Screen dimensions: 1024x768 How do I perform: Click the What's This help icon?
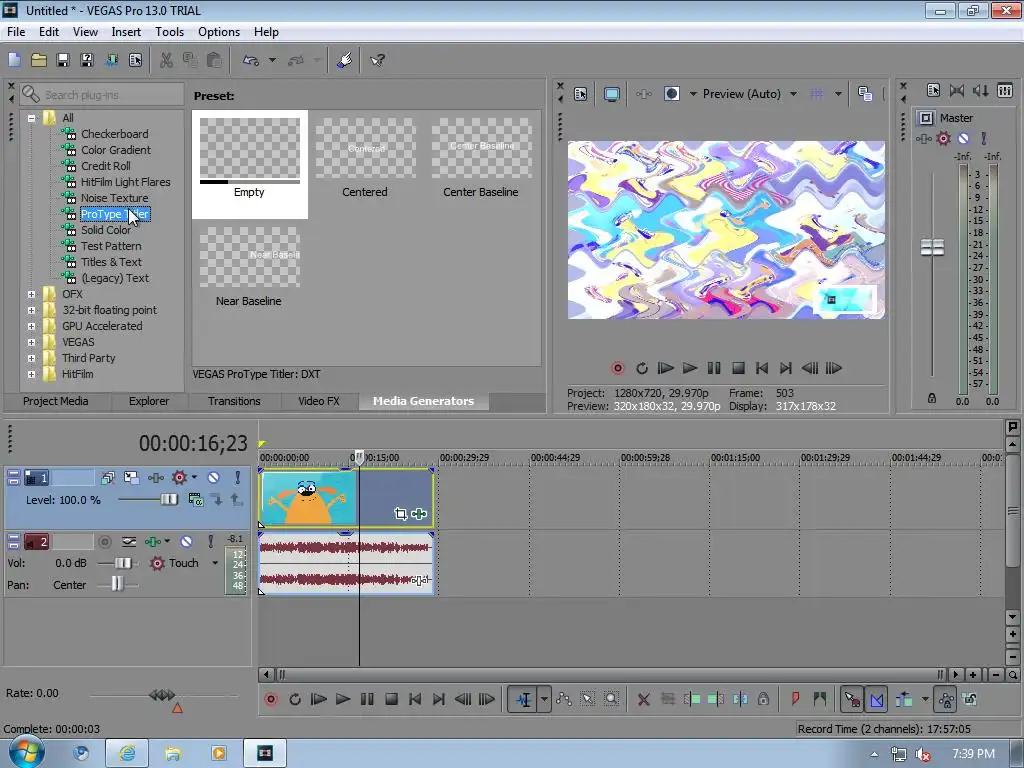pos(377,60)
